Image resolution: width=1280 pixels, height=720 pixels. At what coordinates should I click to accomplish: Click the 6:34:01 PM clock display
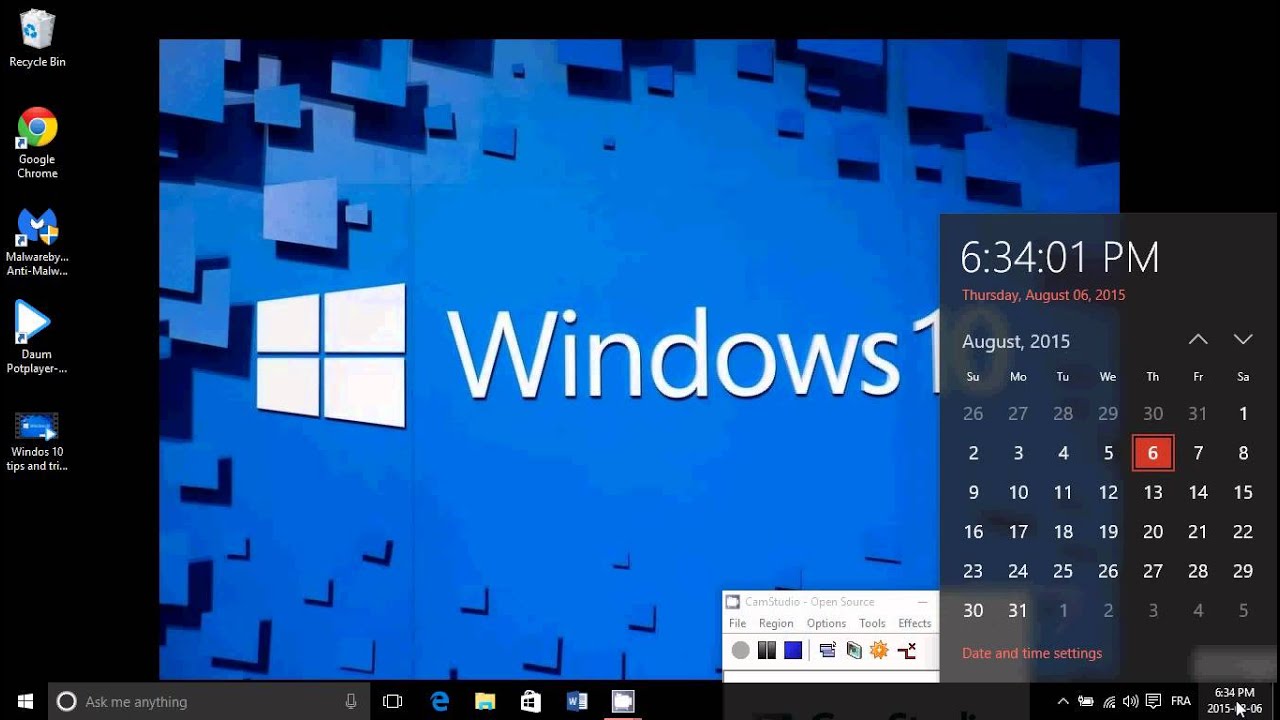pyautogui.click(x=1060, y=258)
